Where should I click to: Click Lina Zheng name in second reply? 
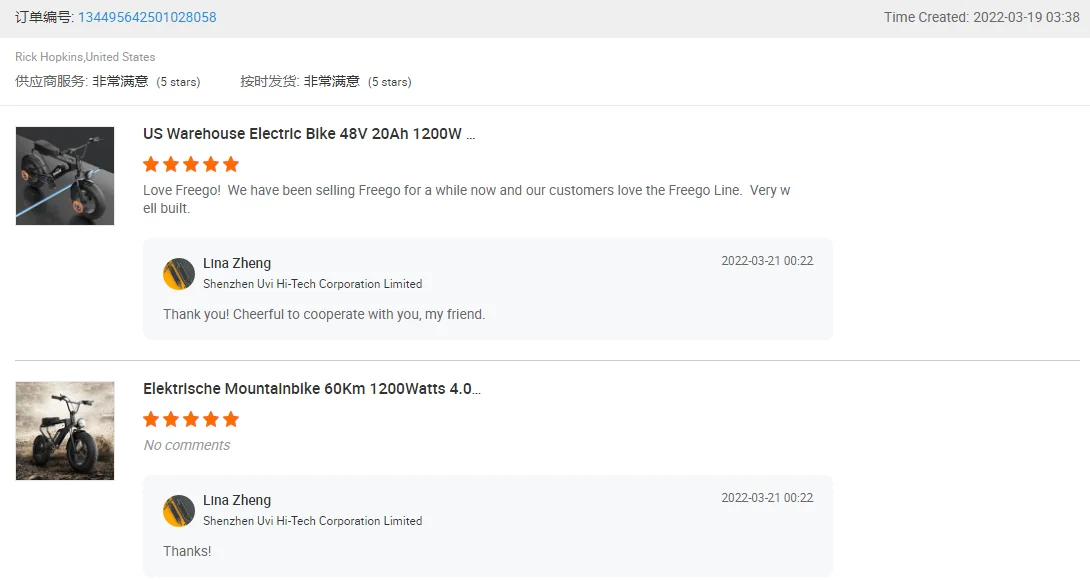tap(237, 500)
